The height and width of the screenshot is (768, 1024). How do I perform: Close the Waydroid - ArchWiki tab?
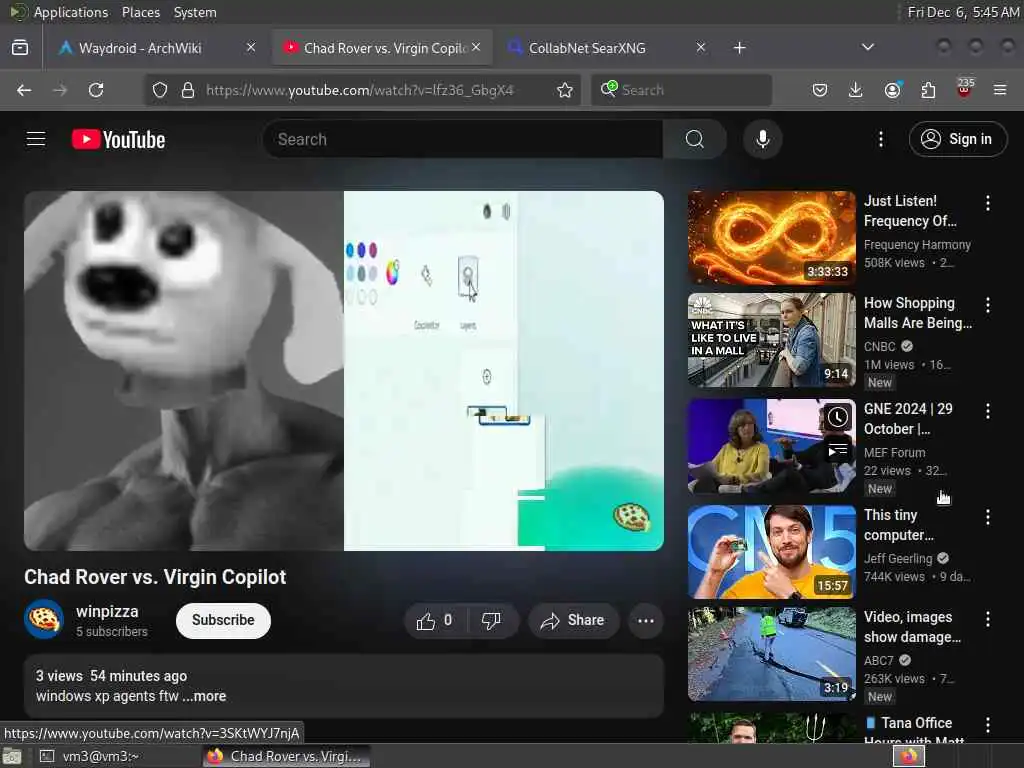pos(251,48)
